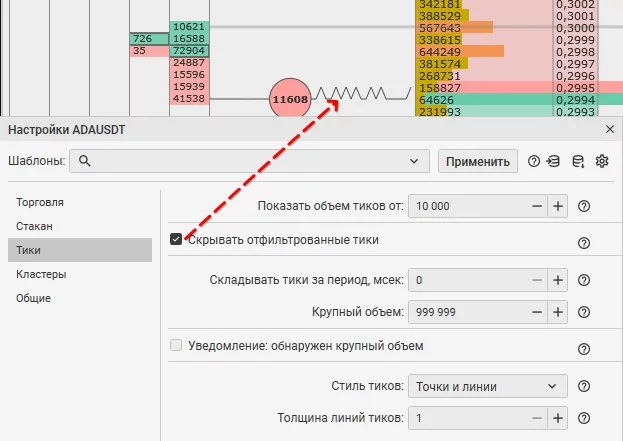Screen dimensions: 623x441
Task: Click the Применить button
Action: pyautogui.click(x=478, y=161)
